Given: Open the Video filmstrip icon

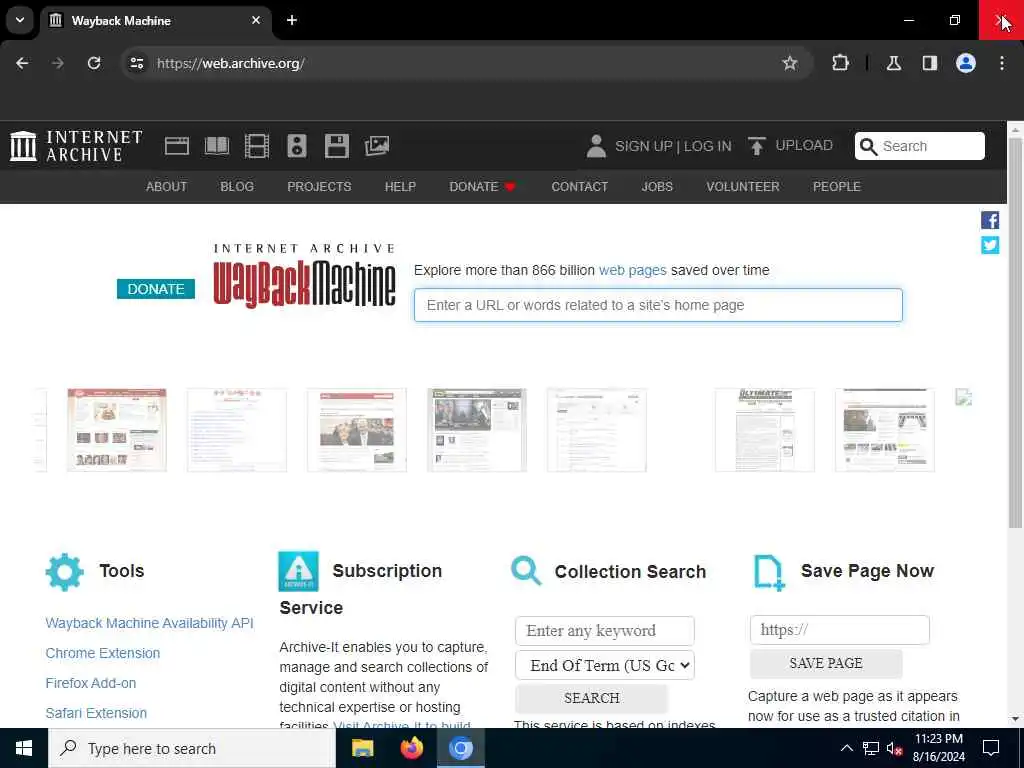Looking at the screenshot, I should [x=257, y=146].
